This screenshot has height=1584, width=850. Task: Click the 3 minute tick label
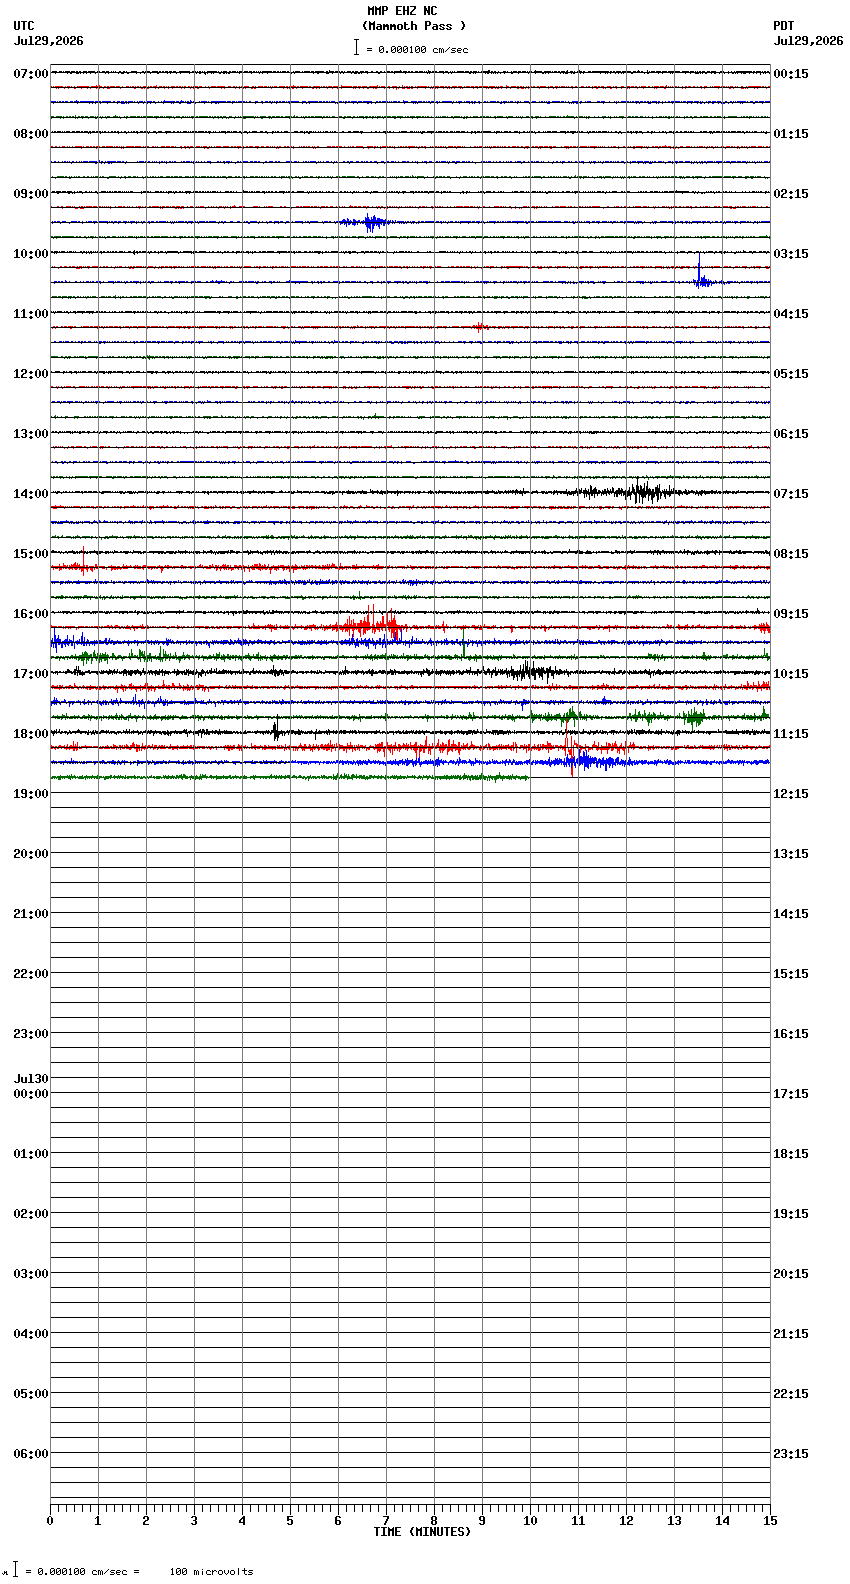tap(194, 1521)
